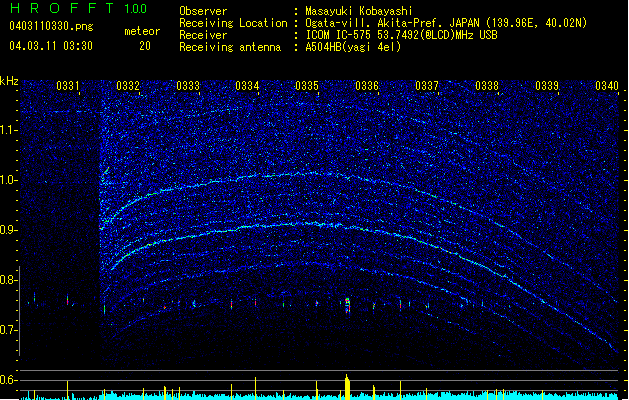Click the Ogata-vill. Akita-Pref. JAPAN location text
The width and height of the screenshot is (629, 400).
[x=446, y=23]
